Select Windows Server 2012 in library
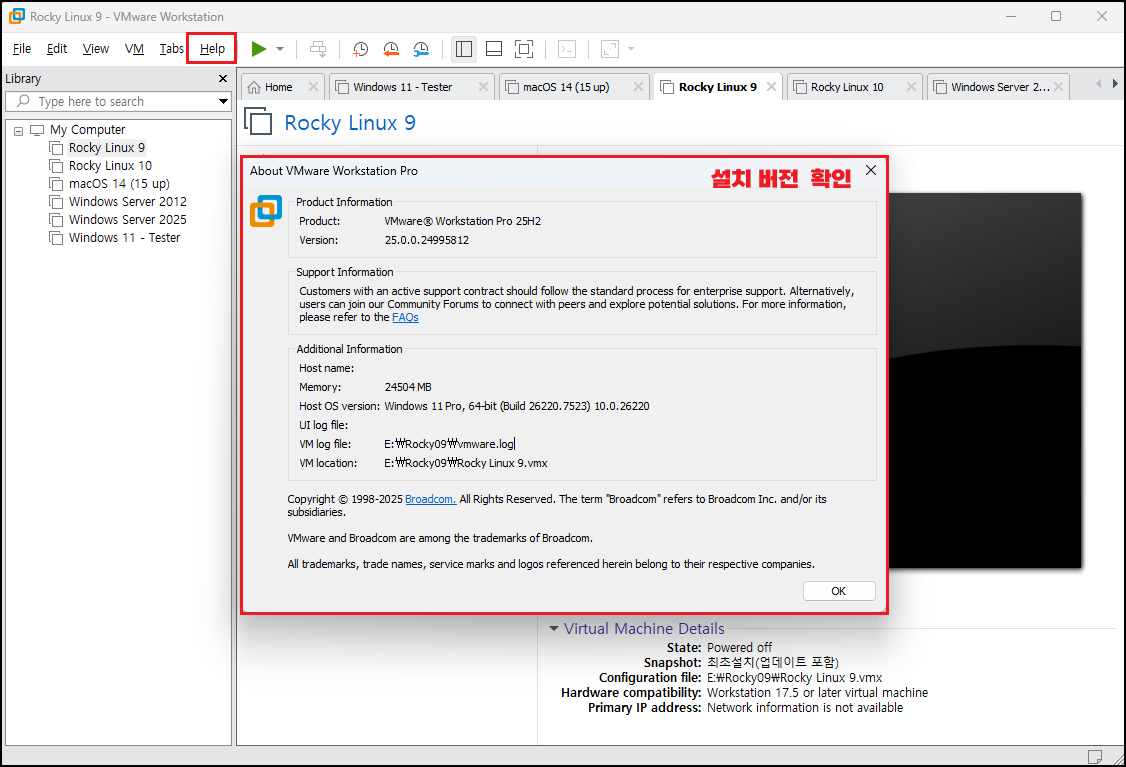The image size is (1126, 767). tap(127, 201)
